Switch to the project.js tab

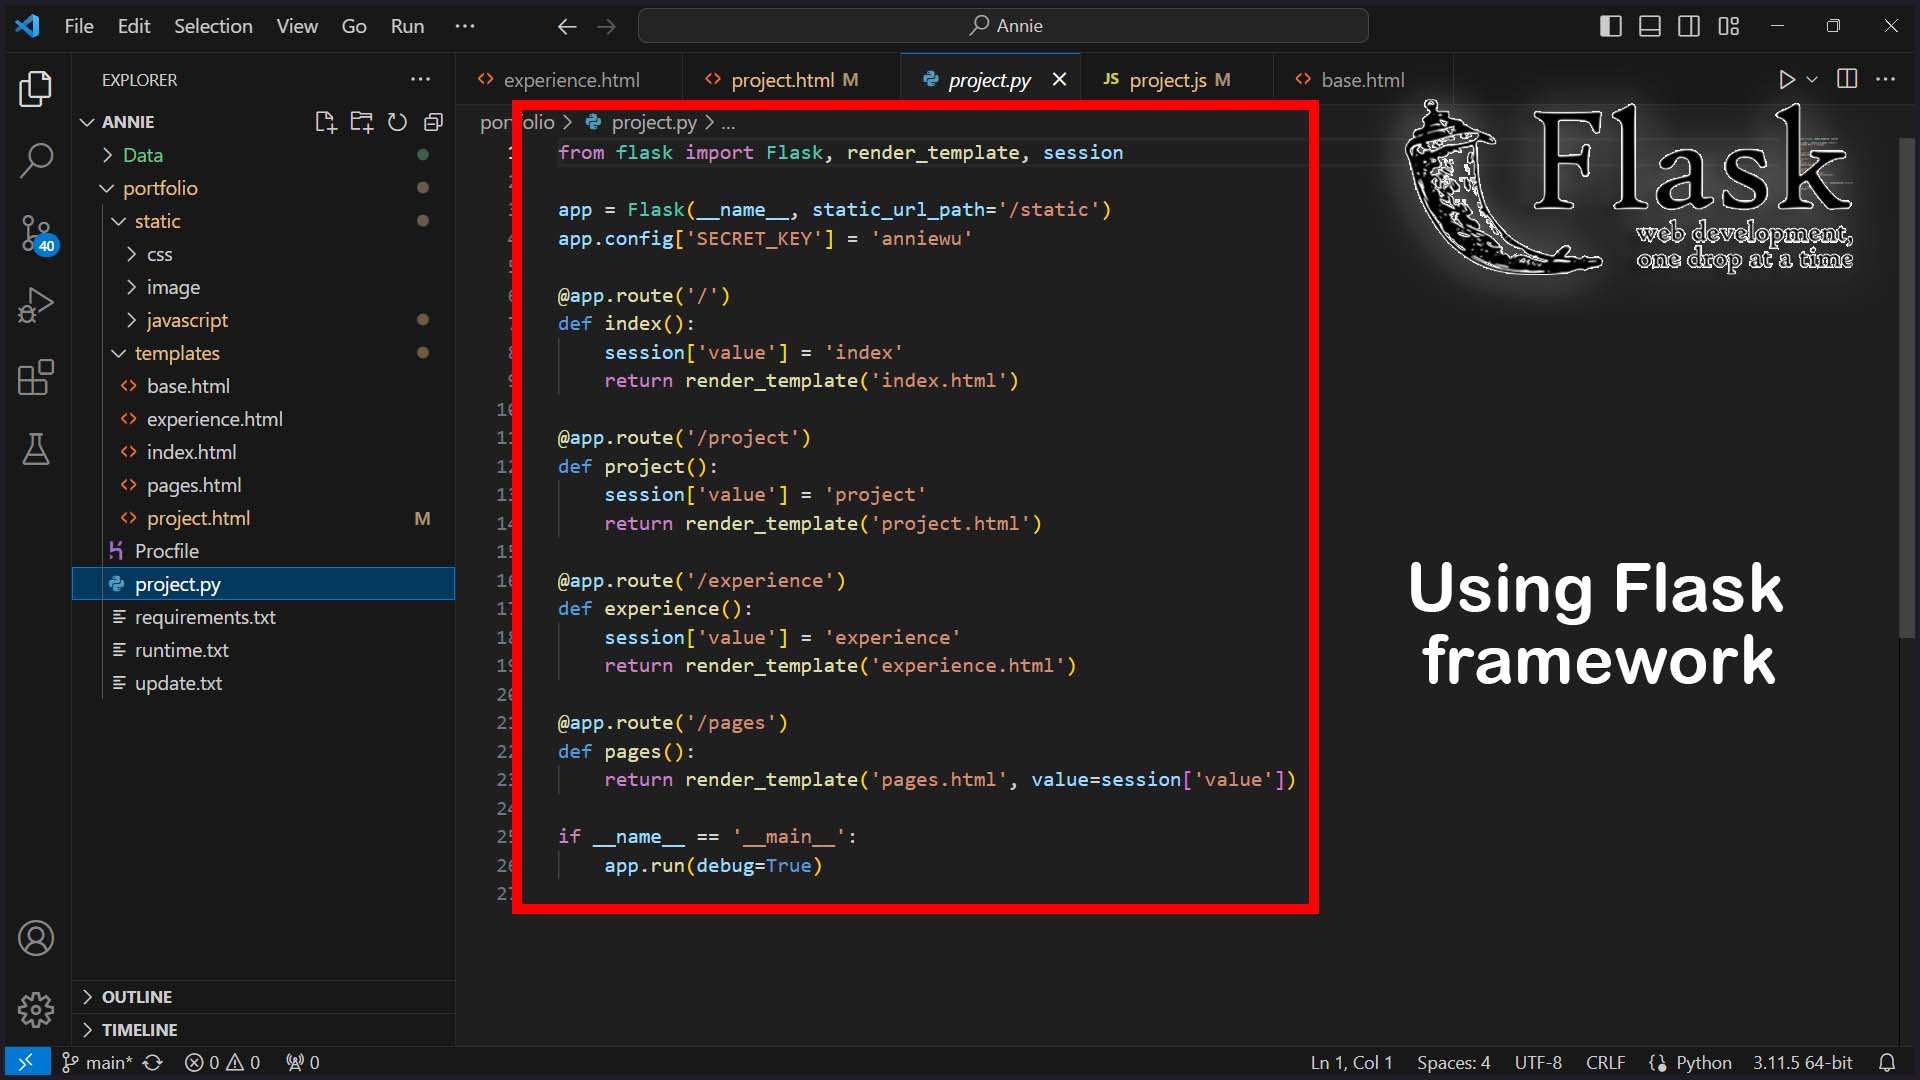click(1167, 80)
